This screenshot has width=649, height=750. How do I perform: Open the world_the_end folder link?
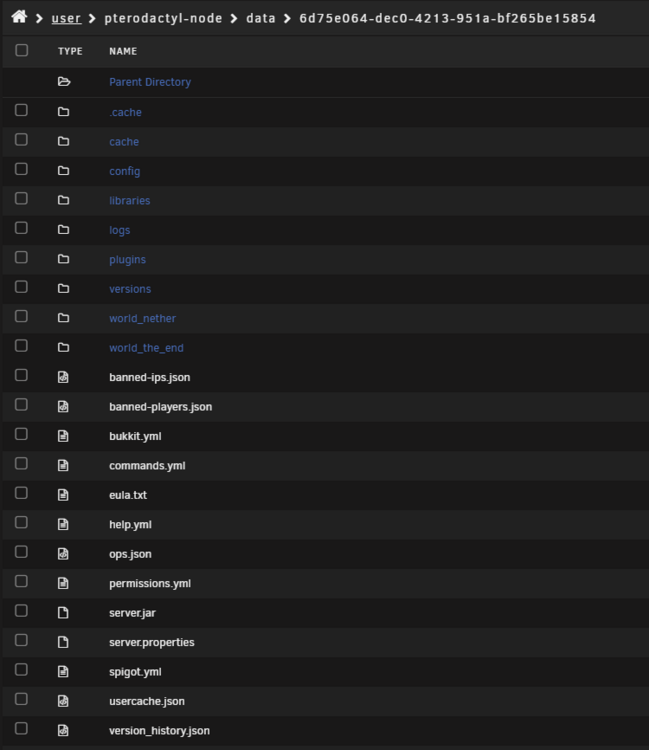[x=146, y=348]
